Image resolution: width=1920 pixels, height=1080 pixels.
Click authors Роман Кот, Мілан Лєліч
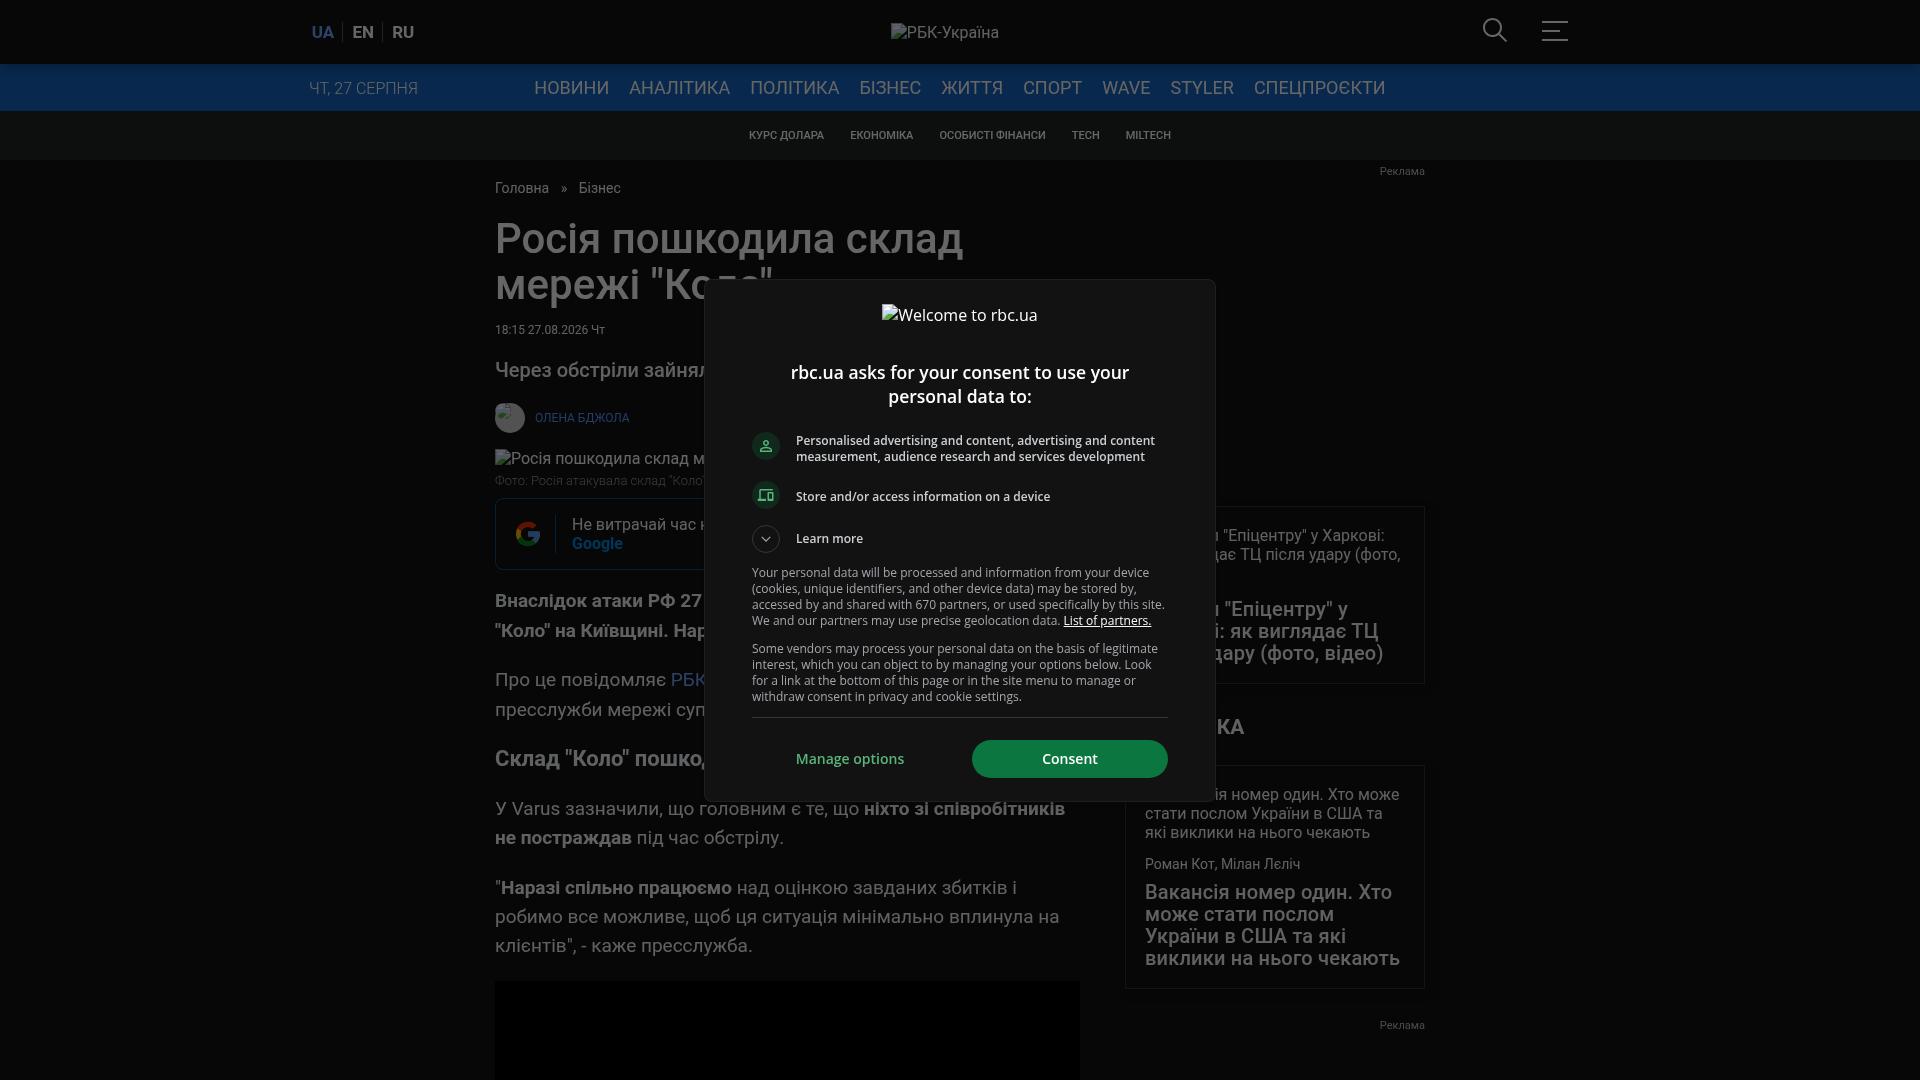coord(1222,864)
